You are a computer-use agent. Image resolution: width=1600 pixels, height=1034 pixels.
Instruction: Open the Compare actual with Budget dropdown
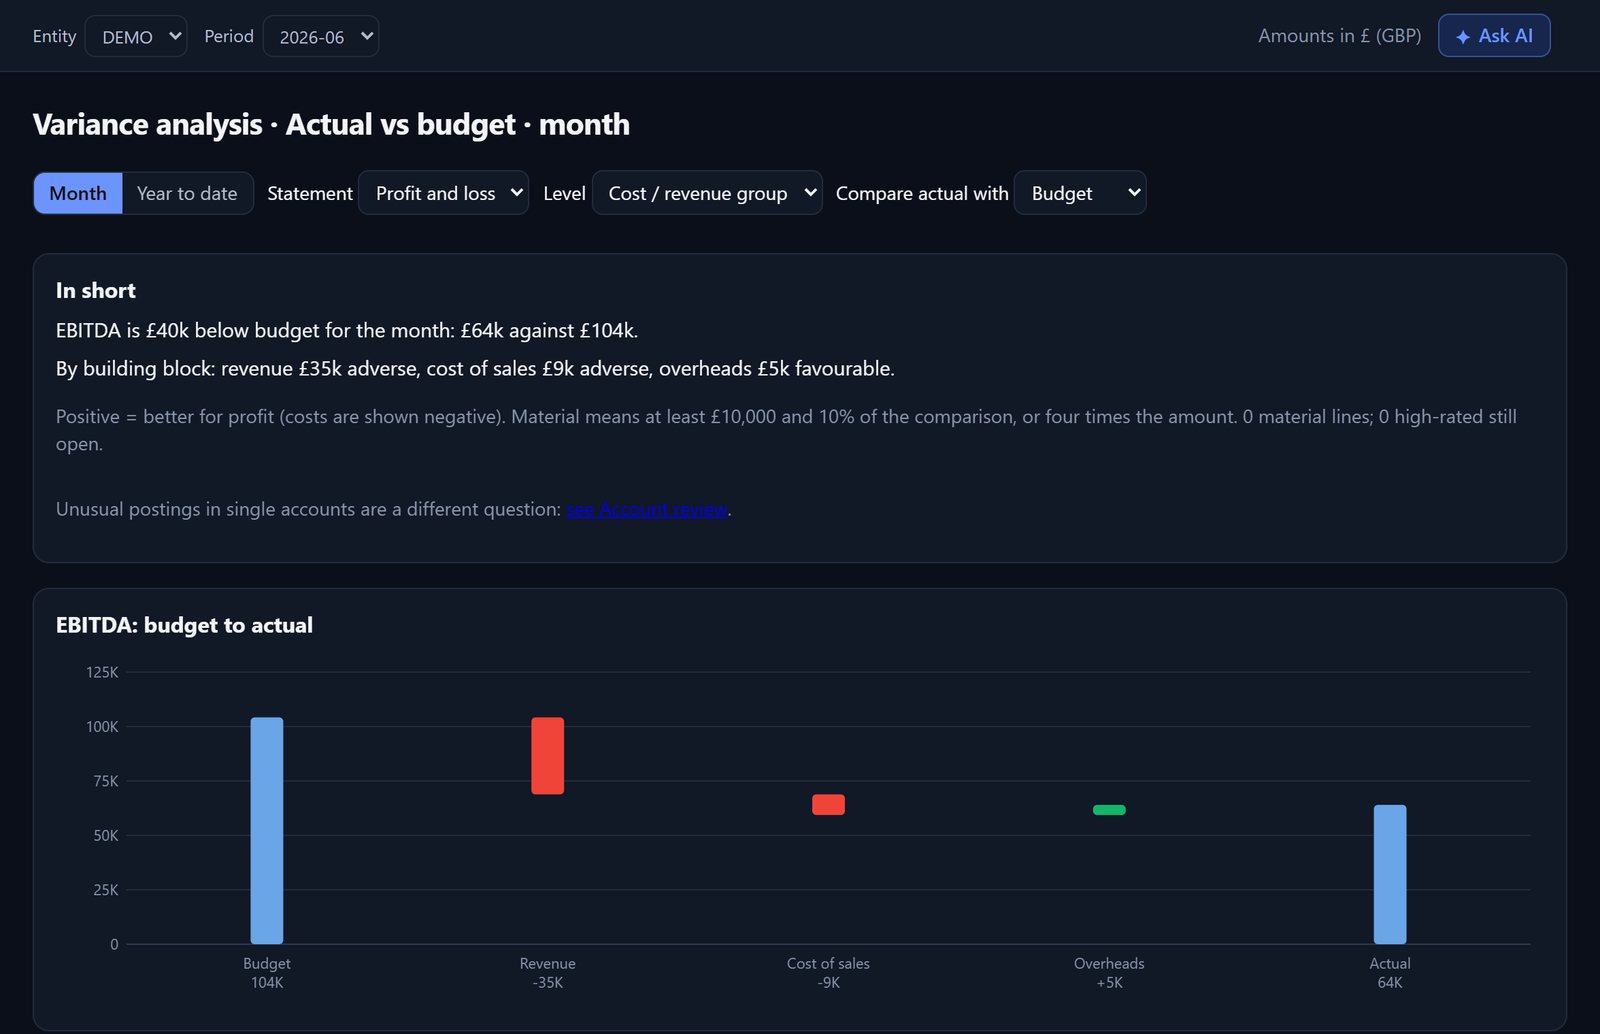click(x=1080, y=193)
